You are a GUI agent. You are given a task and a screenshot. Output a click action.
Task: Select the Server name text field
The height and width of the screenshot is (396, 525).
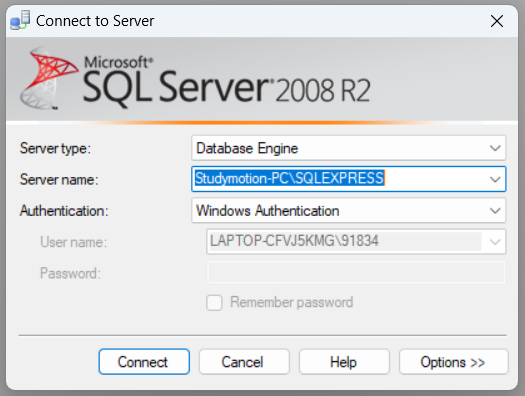tap(349, 179)
